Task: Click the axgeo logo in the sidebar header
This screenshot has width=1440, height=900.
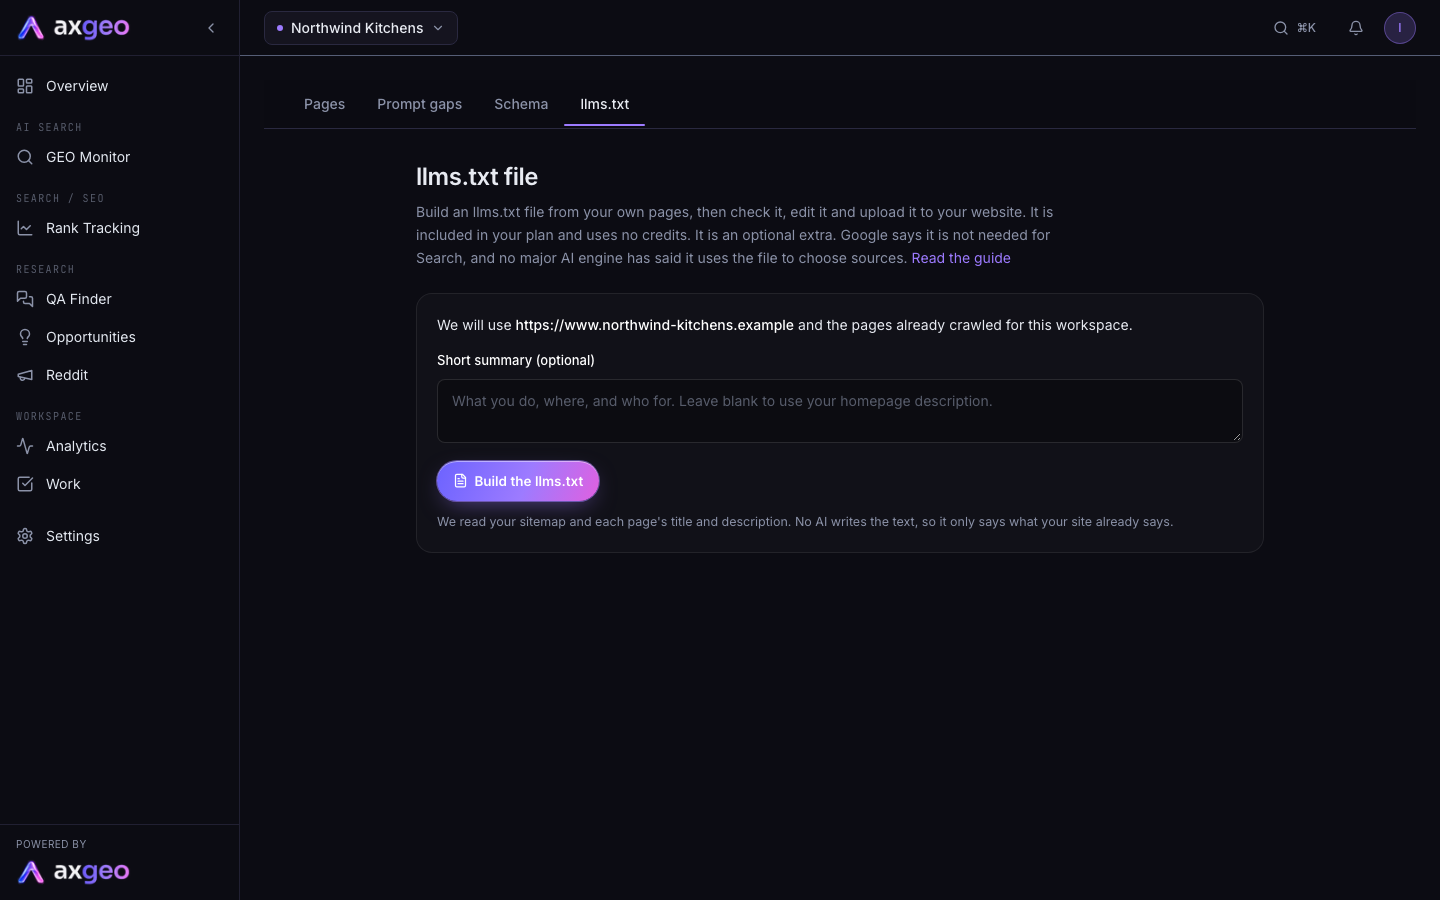Action: [x=74, y=28]
